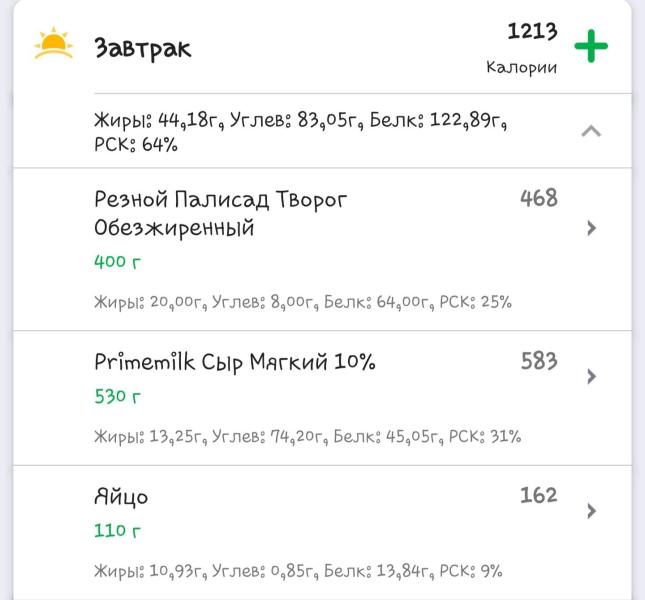
Task: Select the Завтрак meal heading
Action: [x=143, y=49]
